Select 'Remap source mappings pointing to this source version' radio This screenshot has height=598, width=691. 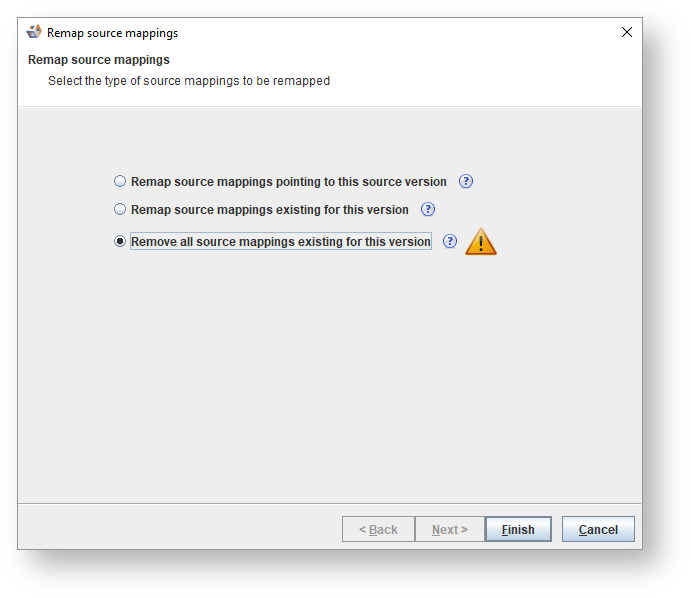121,182
